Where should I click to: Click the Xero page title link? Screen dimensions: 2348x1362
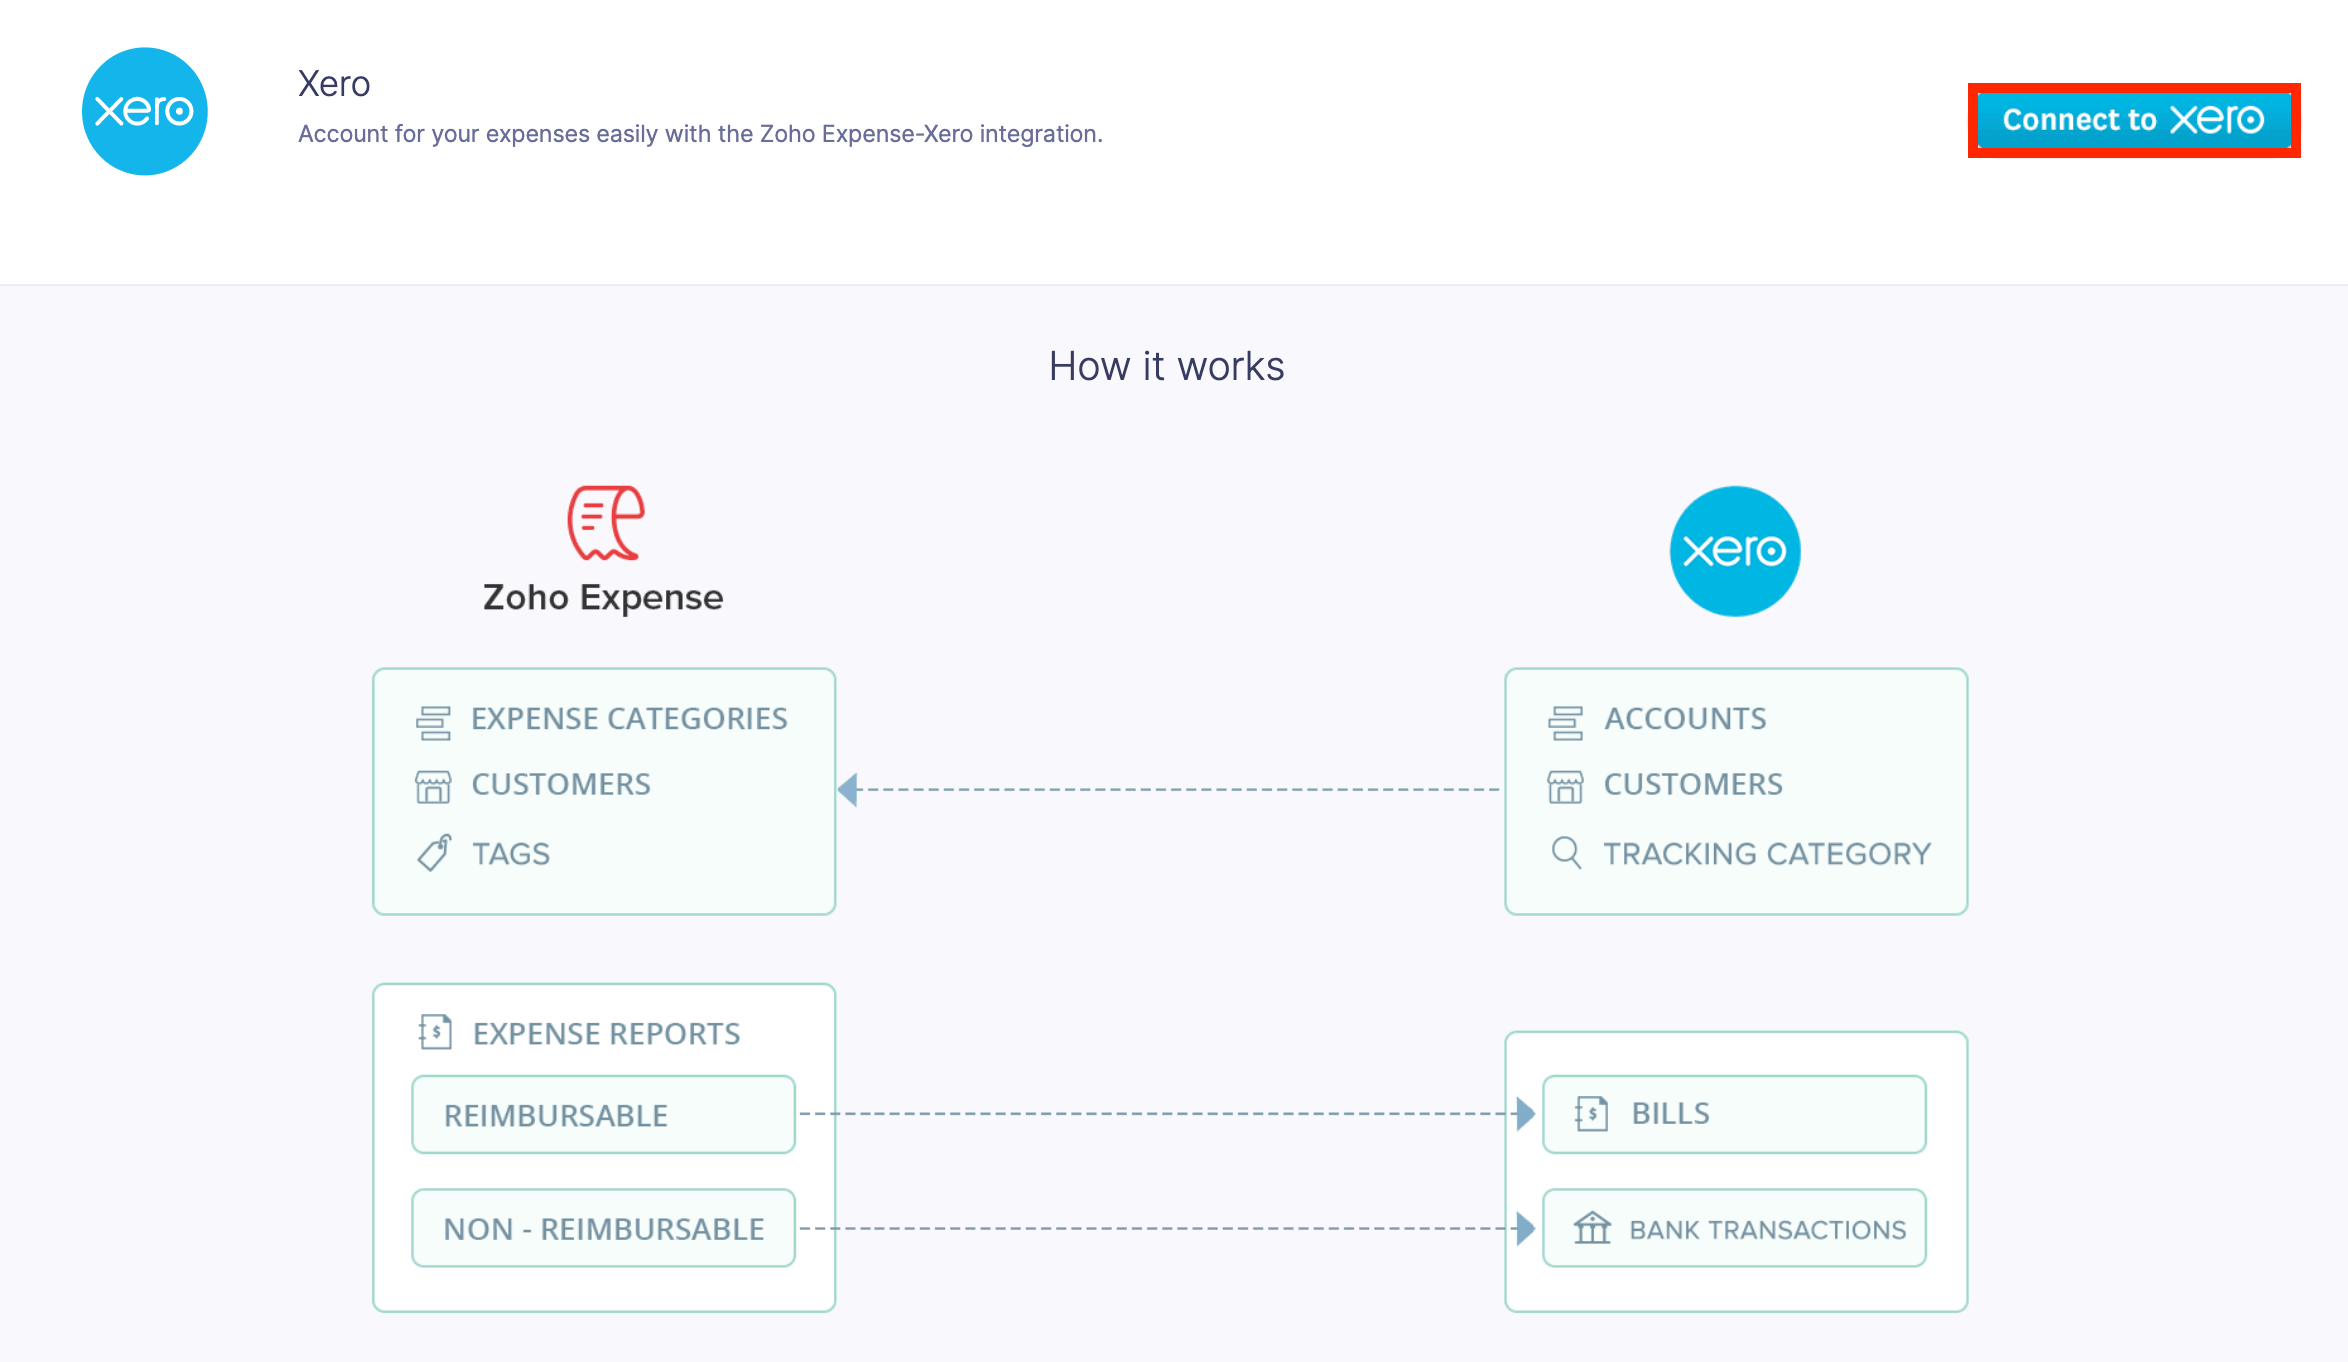[333, 83]
